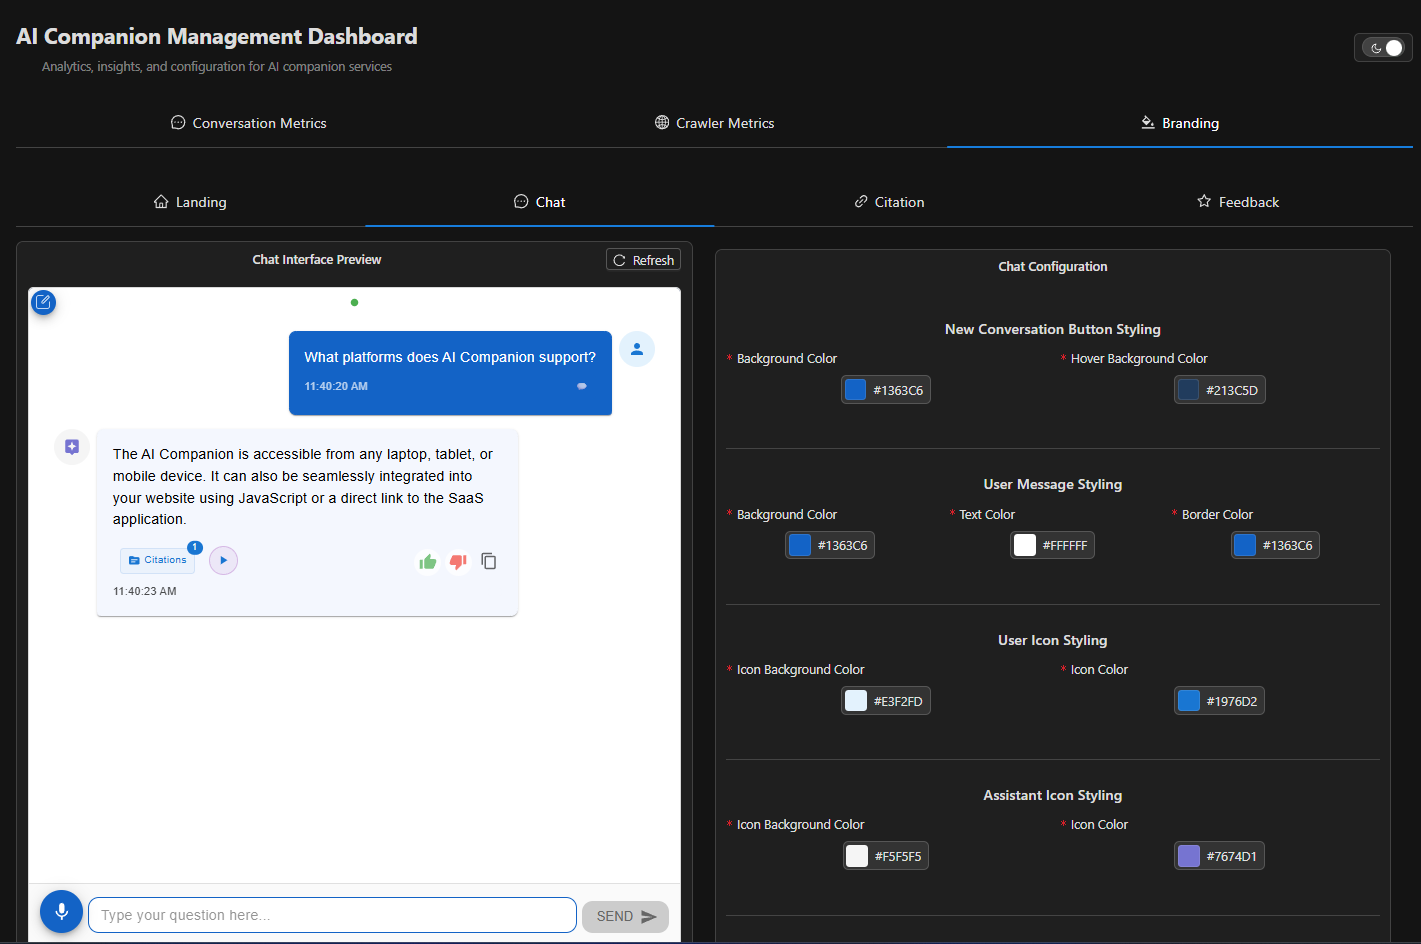The height and width of the screenshot is (944, 1421).
Task: Give a thumbs down to the assistant response
Action: click(458, 561)
